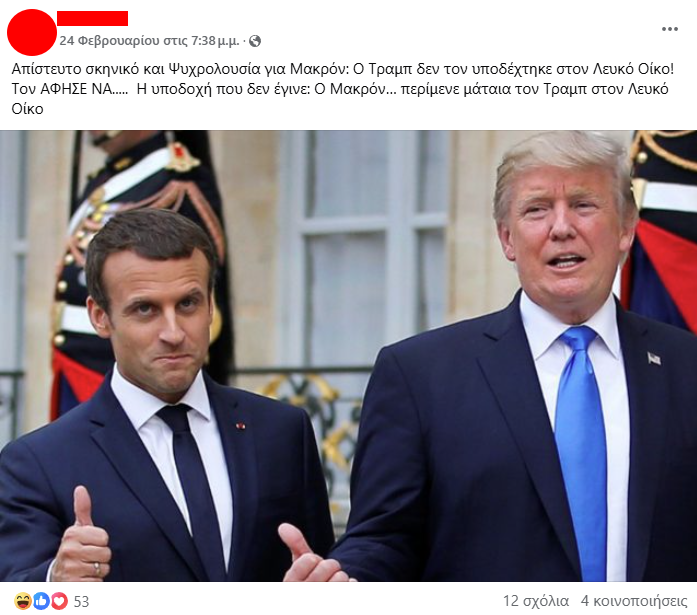Click the American flag lapel pin

click(x=654, y=358)
